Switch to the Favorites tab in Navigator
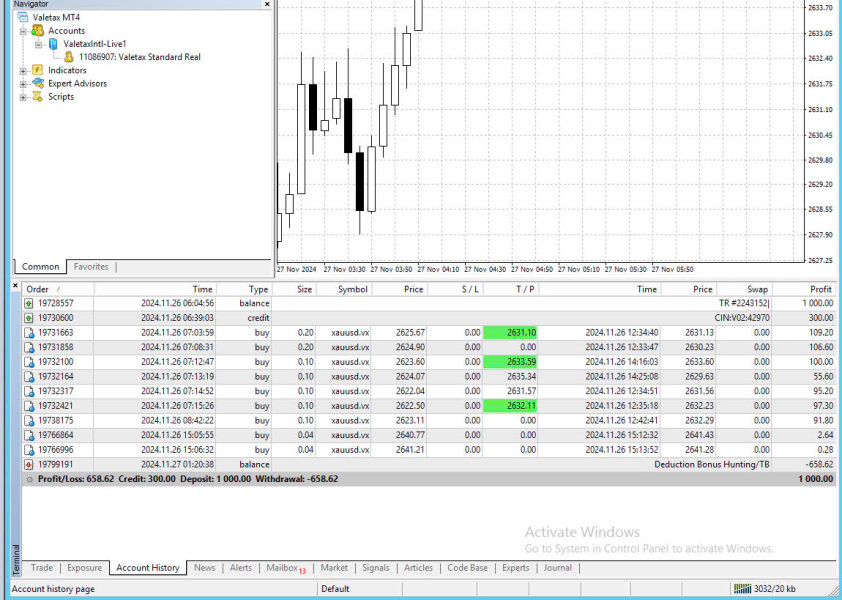The image size is (842, 600). tap(91, 266)
